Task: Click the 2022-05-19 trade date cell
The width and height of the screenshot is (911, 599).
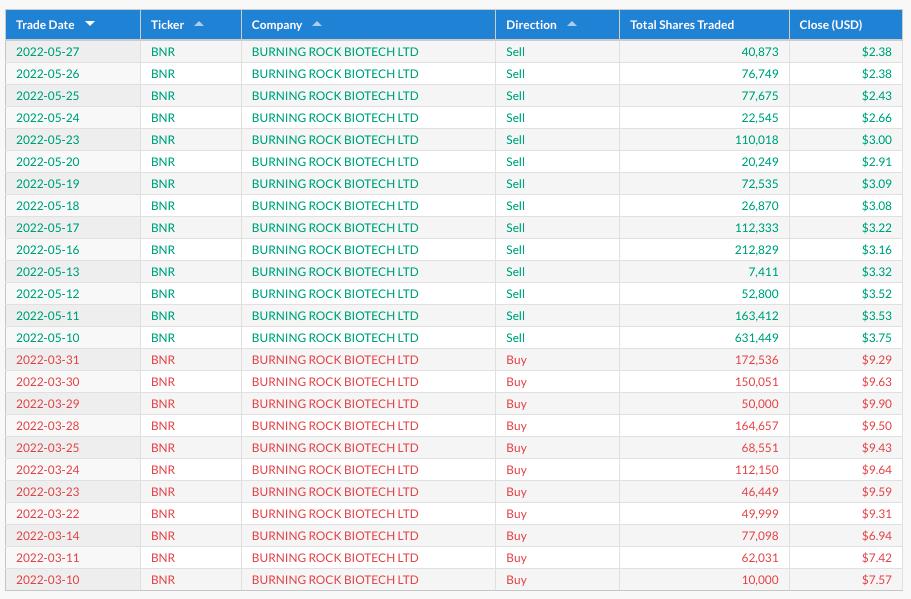Action: 47,184
